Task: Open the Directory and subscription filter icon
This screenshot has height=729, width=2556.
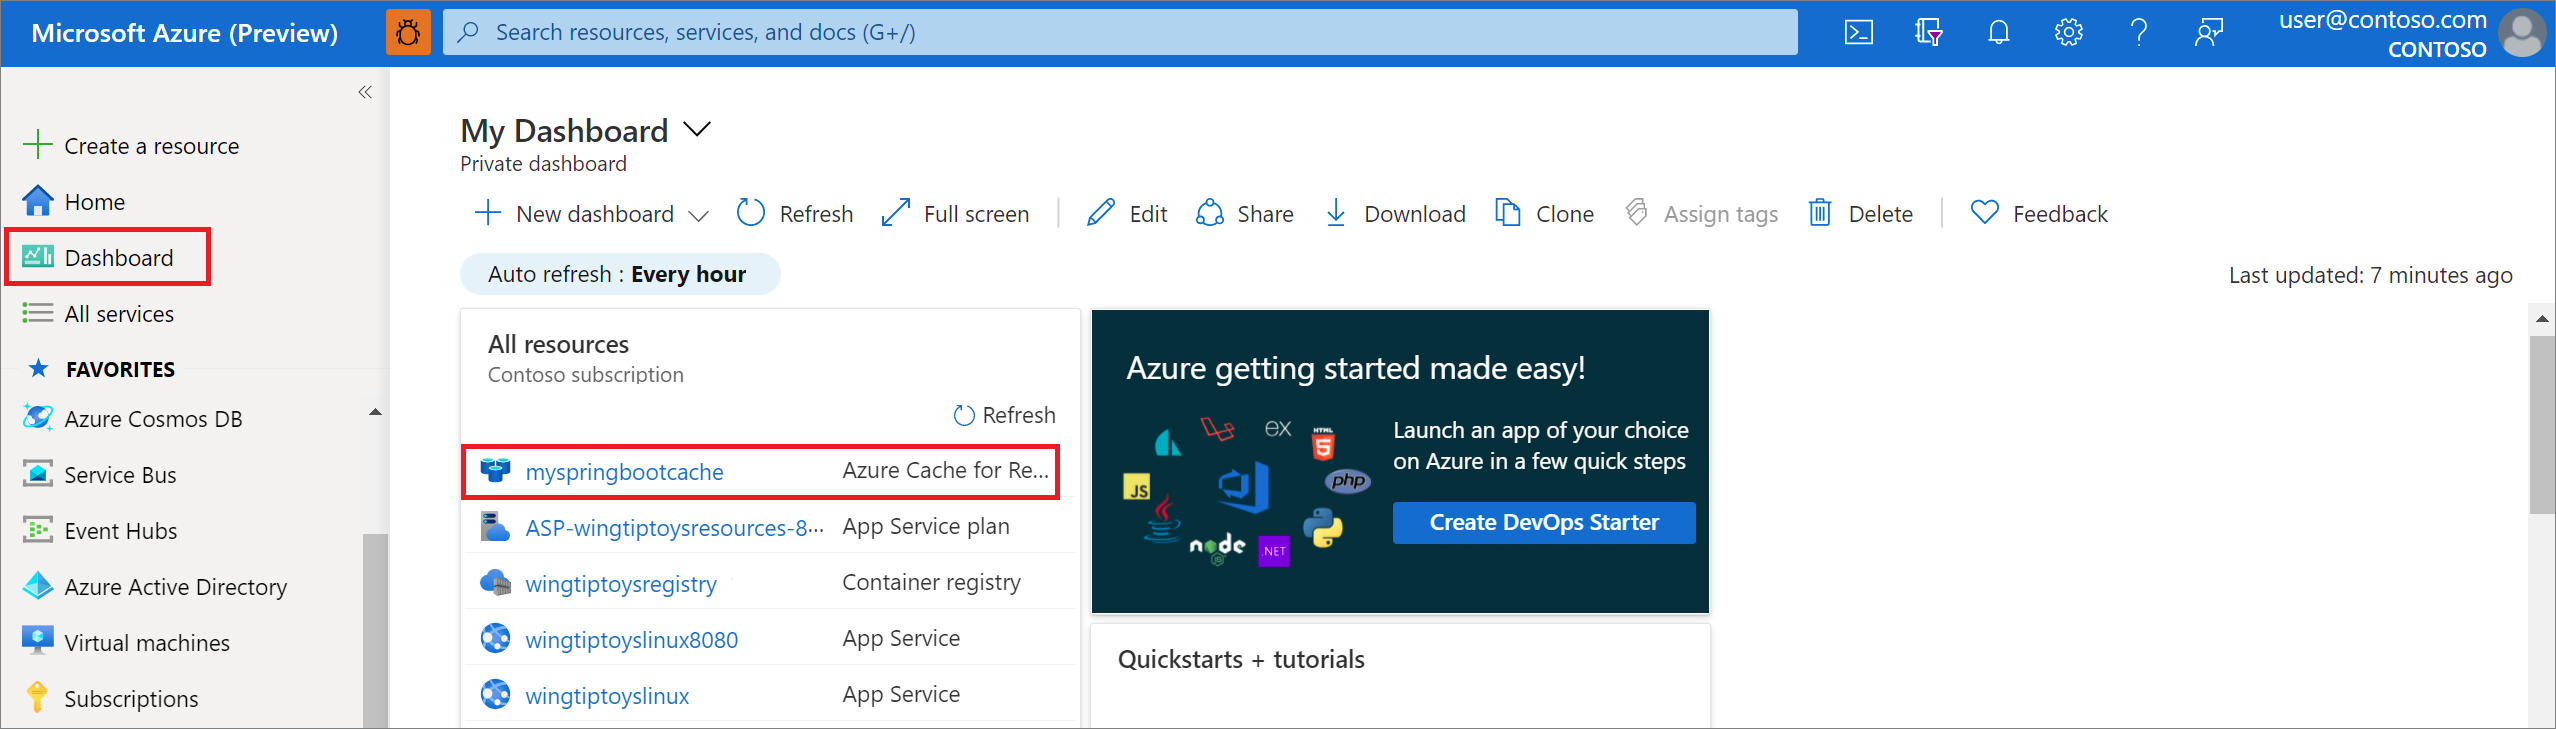Action: tap(1929, 33)
